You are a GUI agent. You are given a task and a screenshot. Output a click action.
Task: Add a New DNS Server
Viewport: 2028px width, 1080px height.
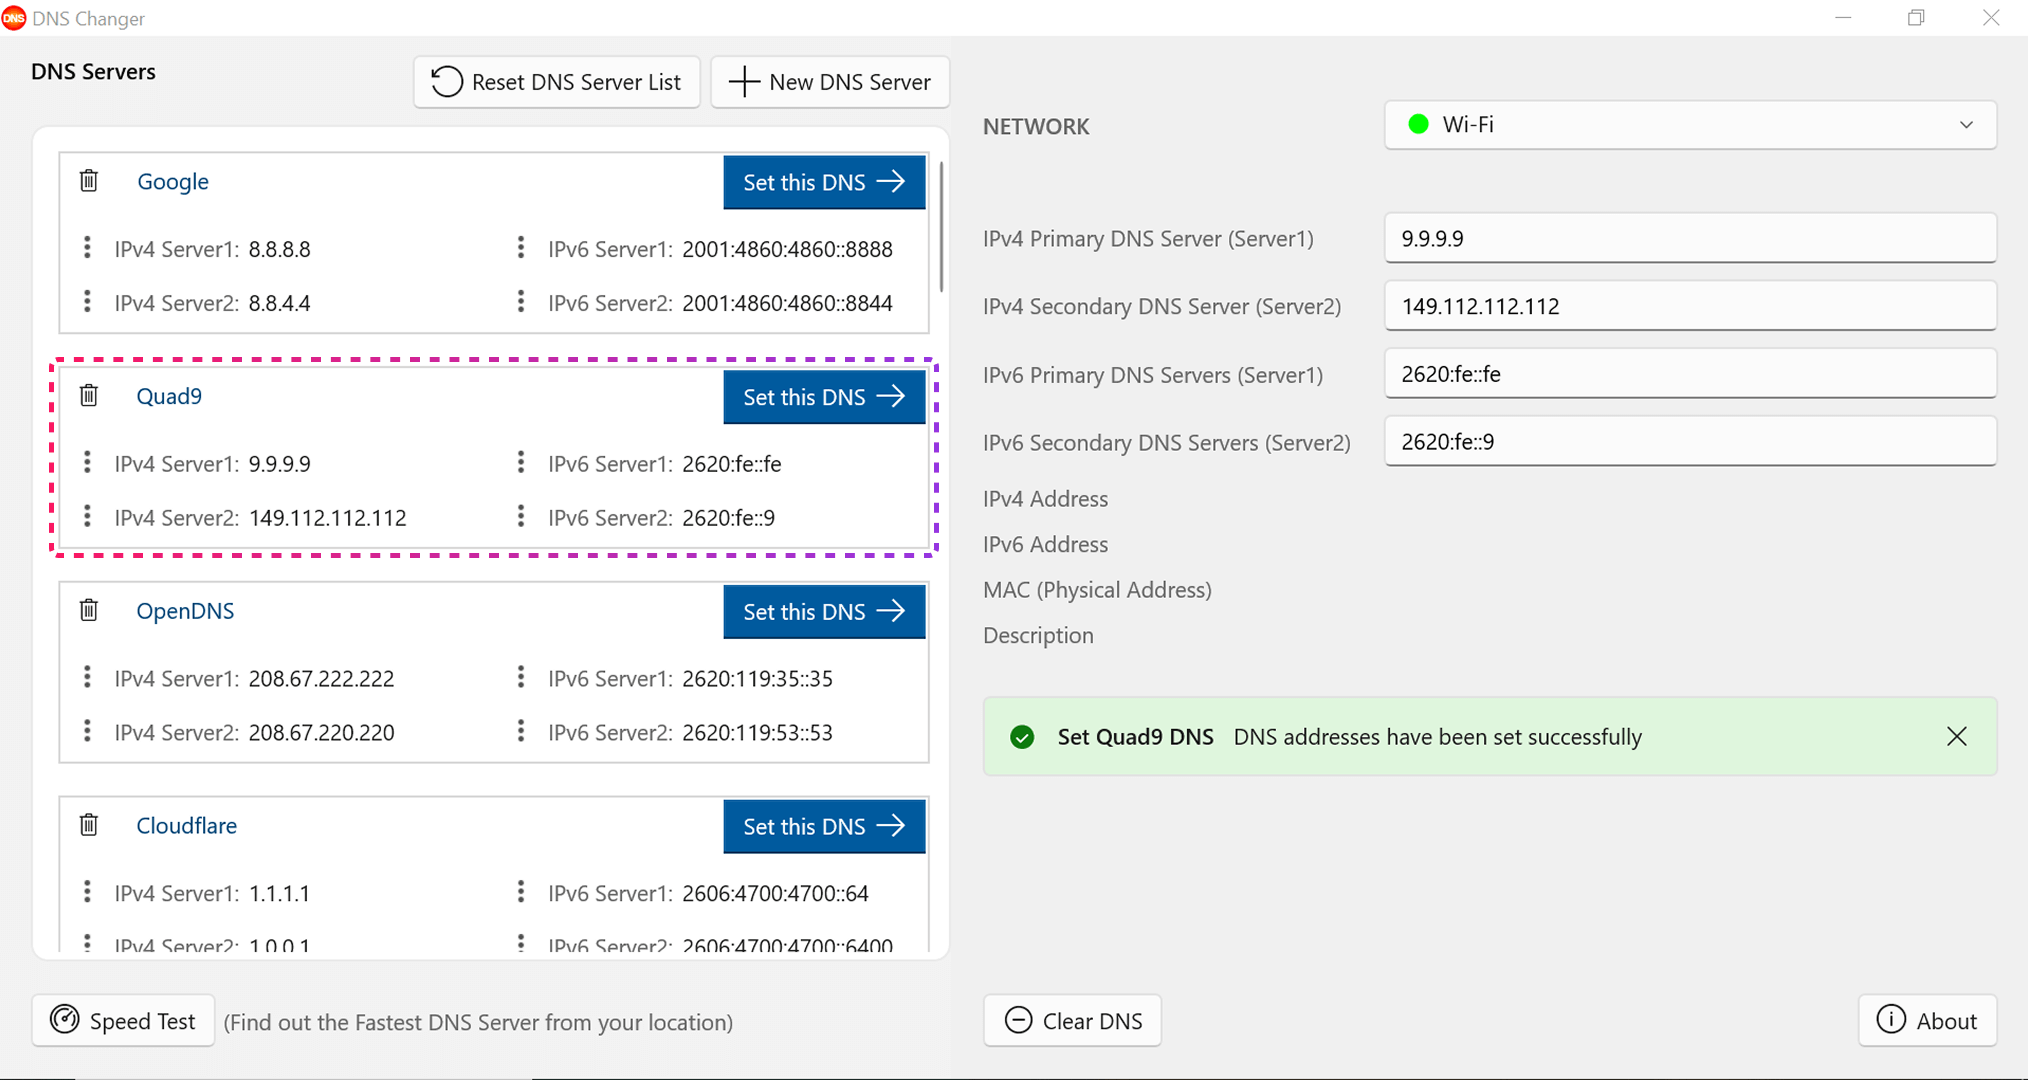click(829, 82)
